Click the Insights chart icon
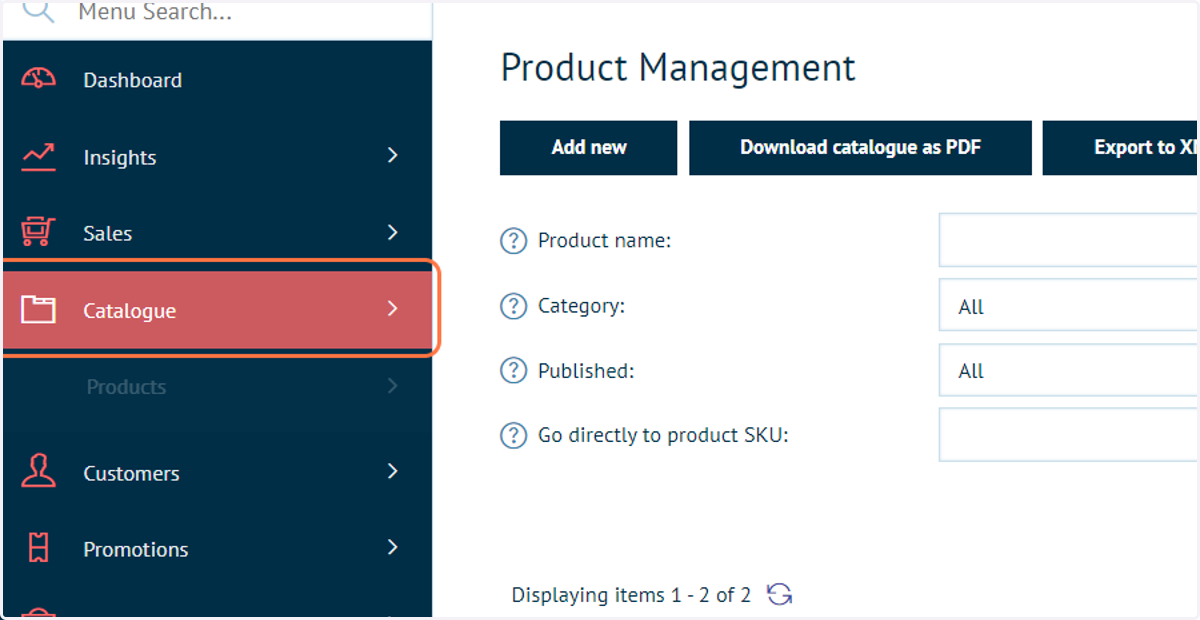 (38, 157)
